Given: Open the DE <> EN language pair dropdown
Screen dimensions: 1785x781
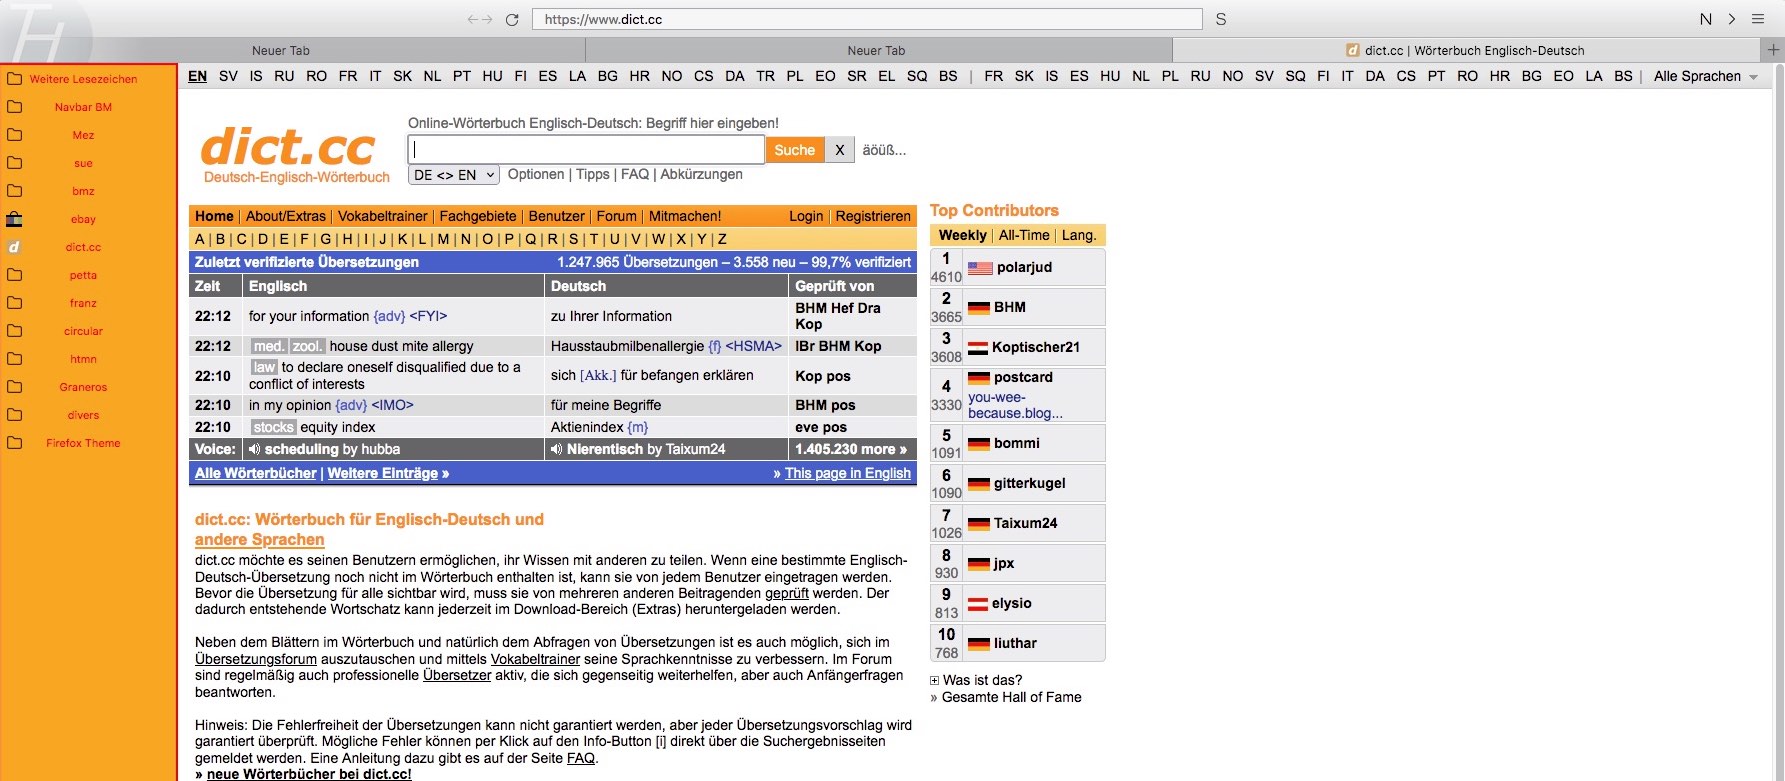Looking at the screenshot, I should coord(454,175).
